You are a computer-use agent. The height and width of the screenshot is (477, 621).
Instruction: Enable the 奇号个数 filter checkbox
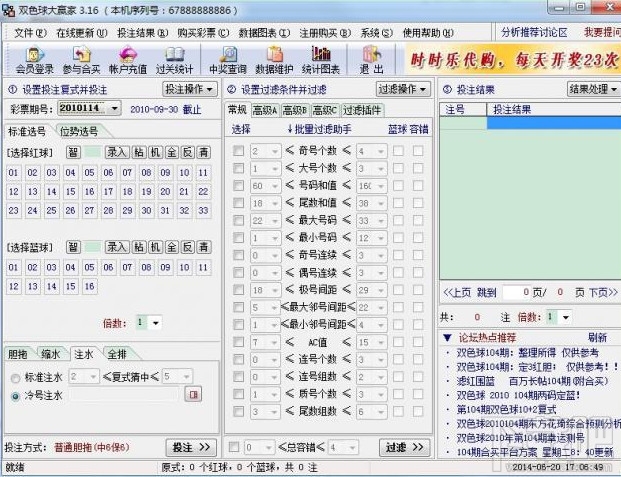pos(238,151)
